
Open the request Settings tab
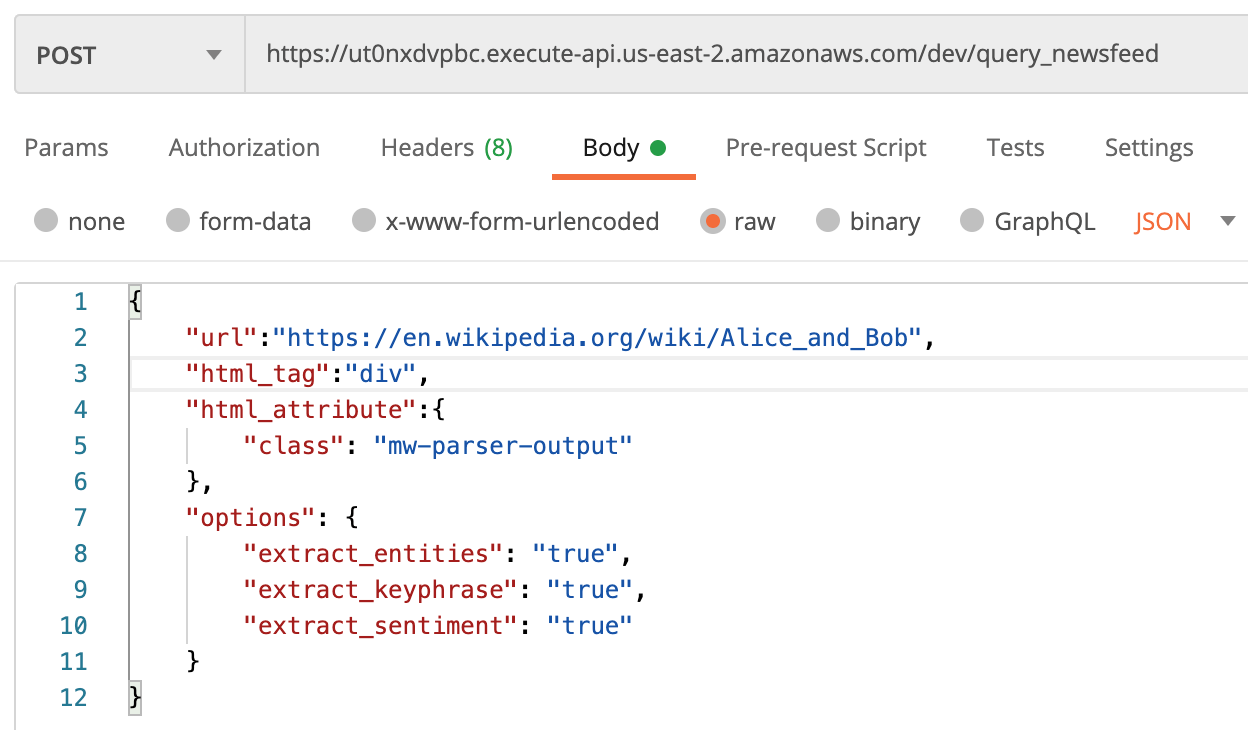click(1148, 147)
